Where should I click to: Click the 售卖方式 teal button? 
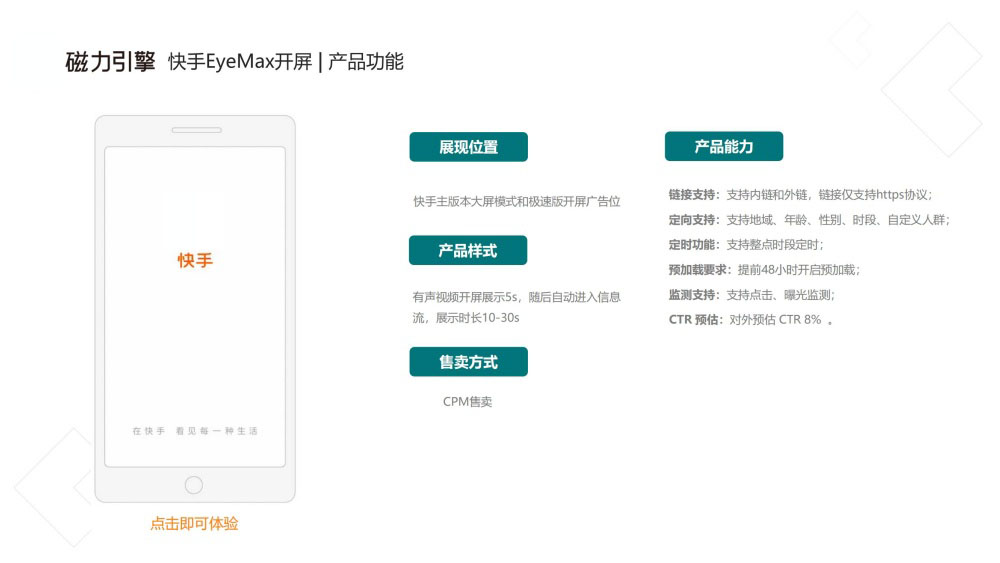click(468, 362)
